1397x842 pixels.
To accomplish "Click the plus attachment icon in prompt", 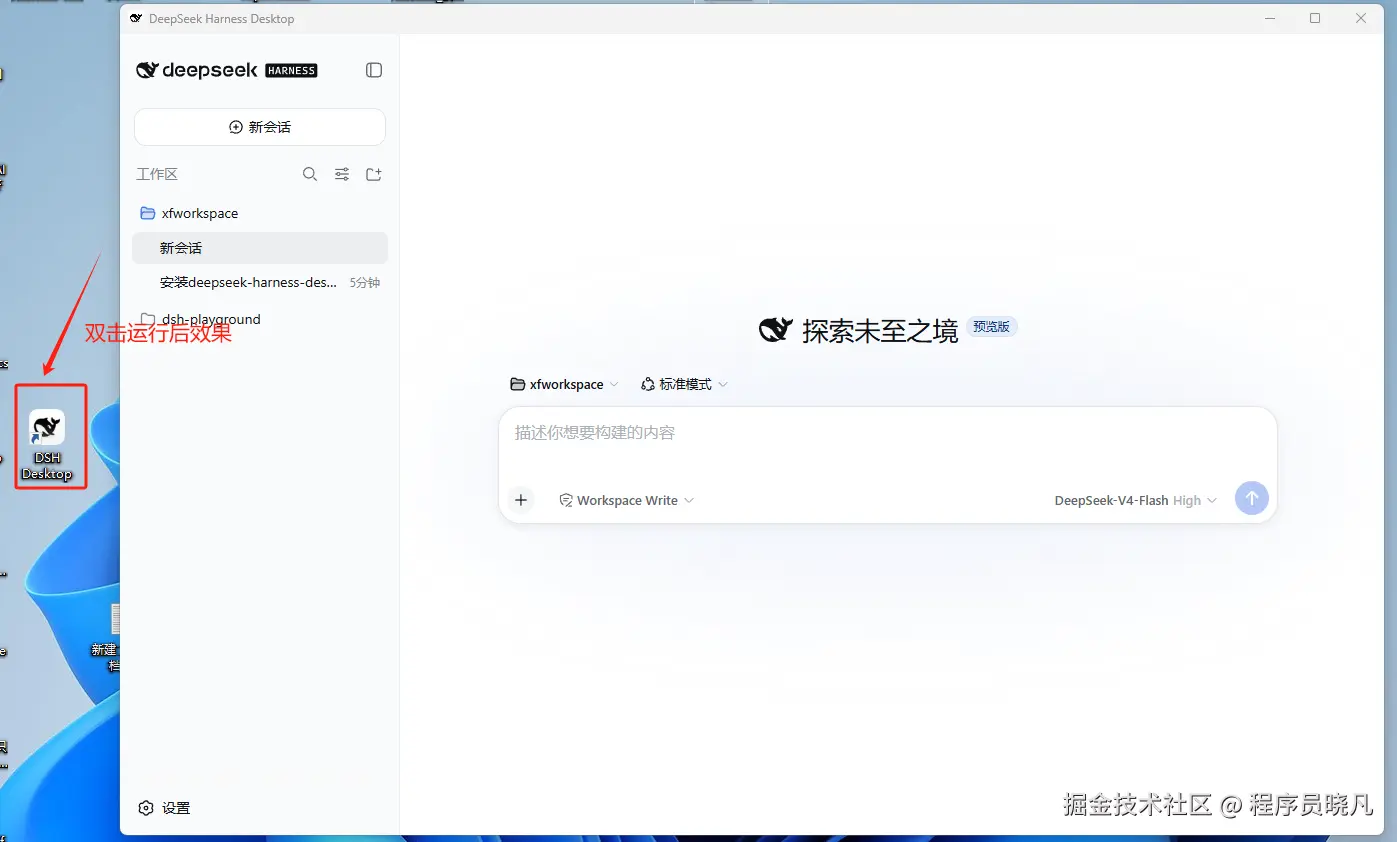I will pos(521,500).
